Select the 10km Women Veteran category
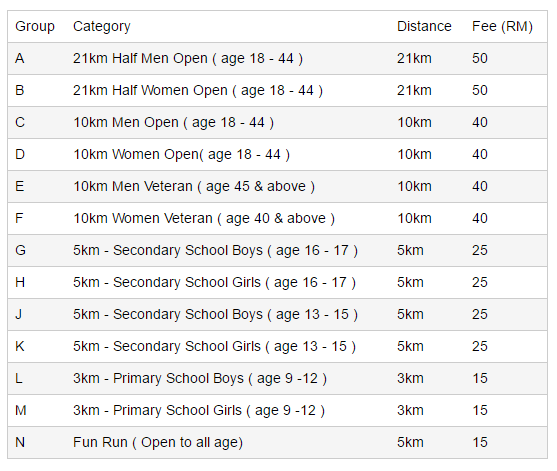Image resolution: width=557 pixels, height=471 pixels. tap(204, 218)
